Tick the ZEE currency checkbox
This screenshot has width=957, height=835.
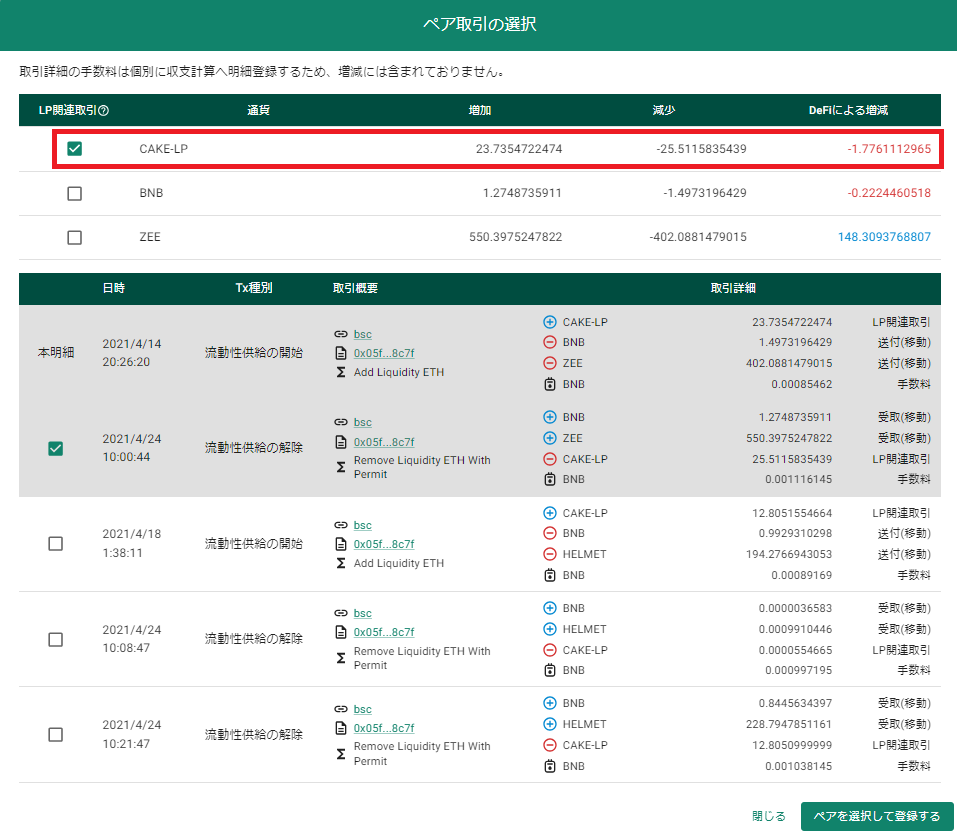(74, 237)
